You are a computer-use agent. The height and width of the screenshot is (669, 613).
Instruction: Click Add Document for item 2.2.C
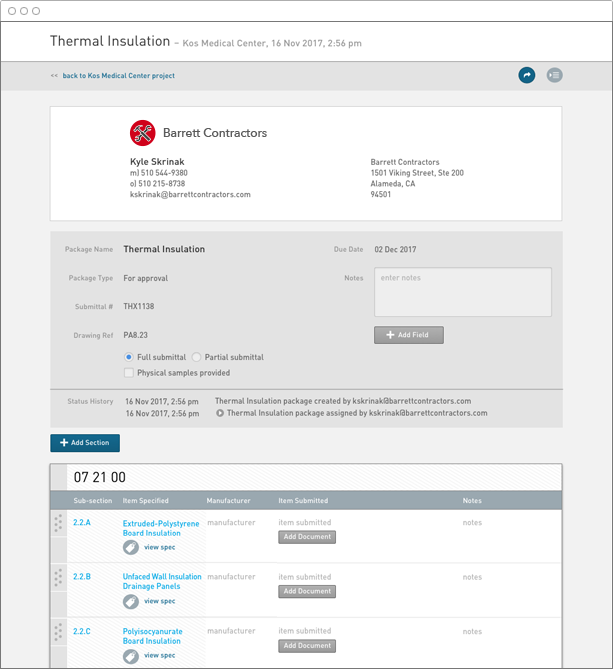point(307,645)
